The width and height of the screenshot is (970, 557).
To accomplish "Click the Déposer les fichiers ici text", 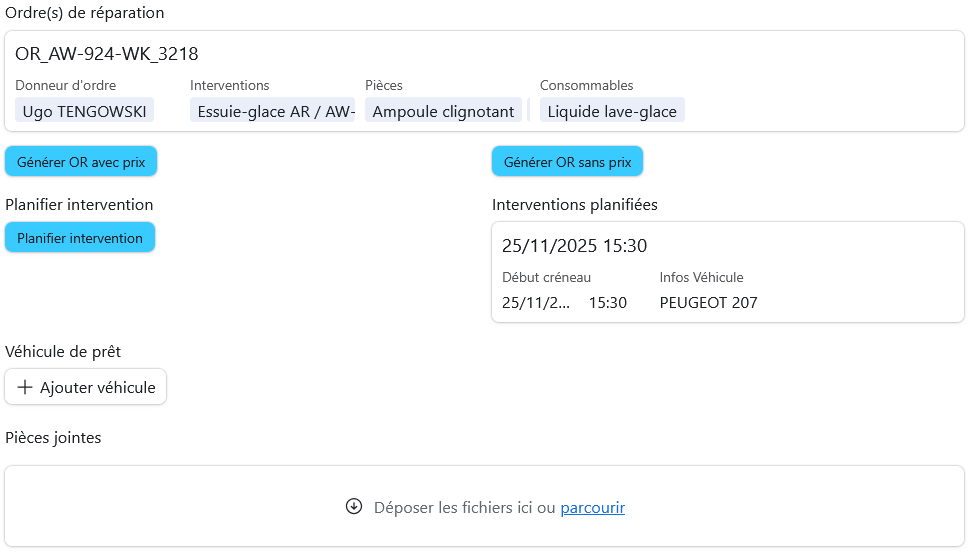I will click(464, 508).
